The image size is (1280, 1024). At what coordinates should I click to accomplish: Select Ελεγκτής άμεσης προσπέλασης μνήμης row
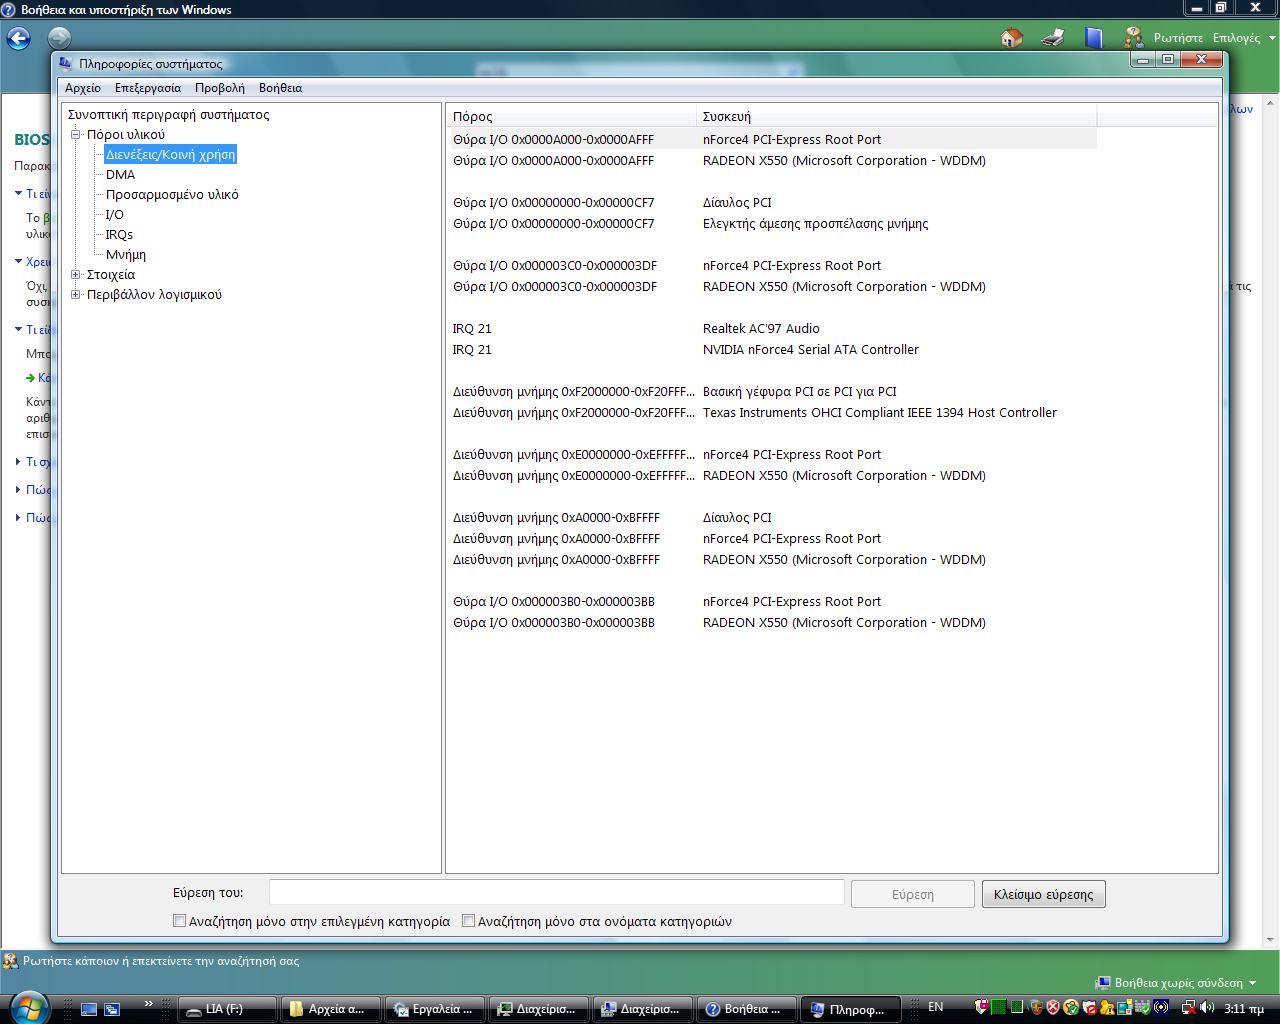[x=774, y=223]
